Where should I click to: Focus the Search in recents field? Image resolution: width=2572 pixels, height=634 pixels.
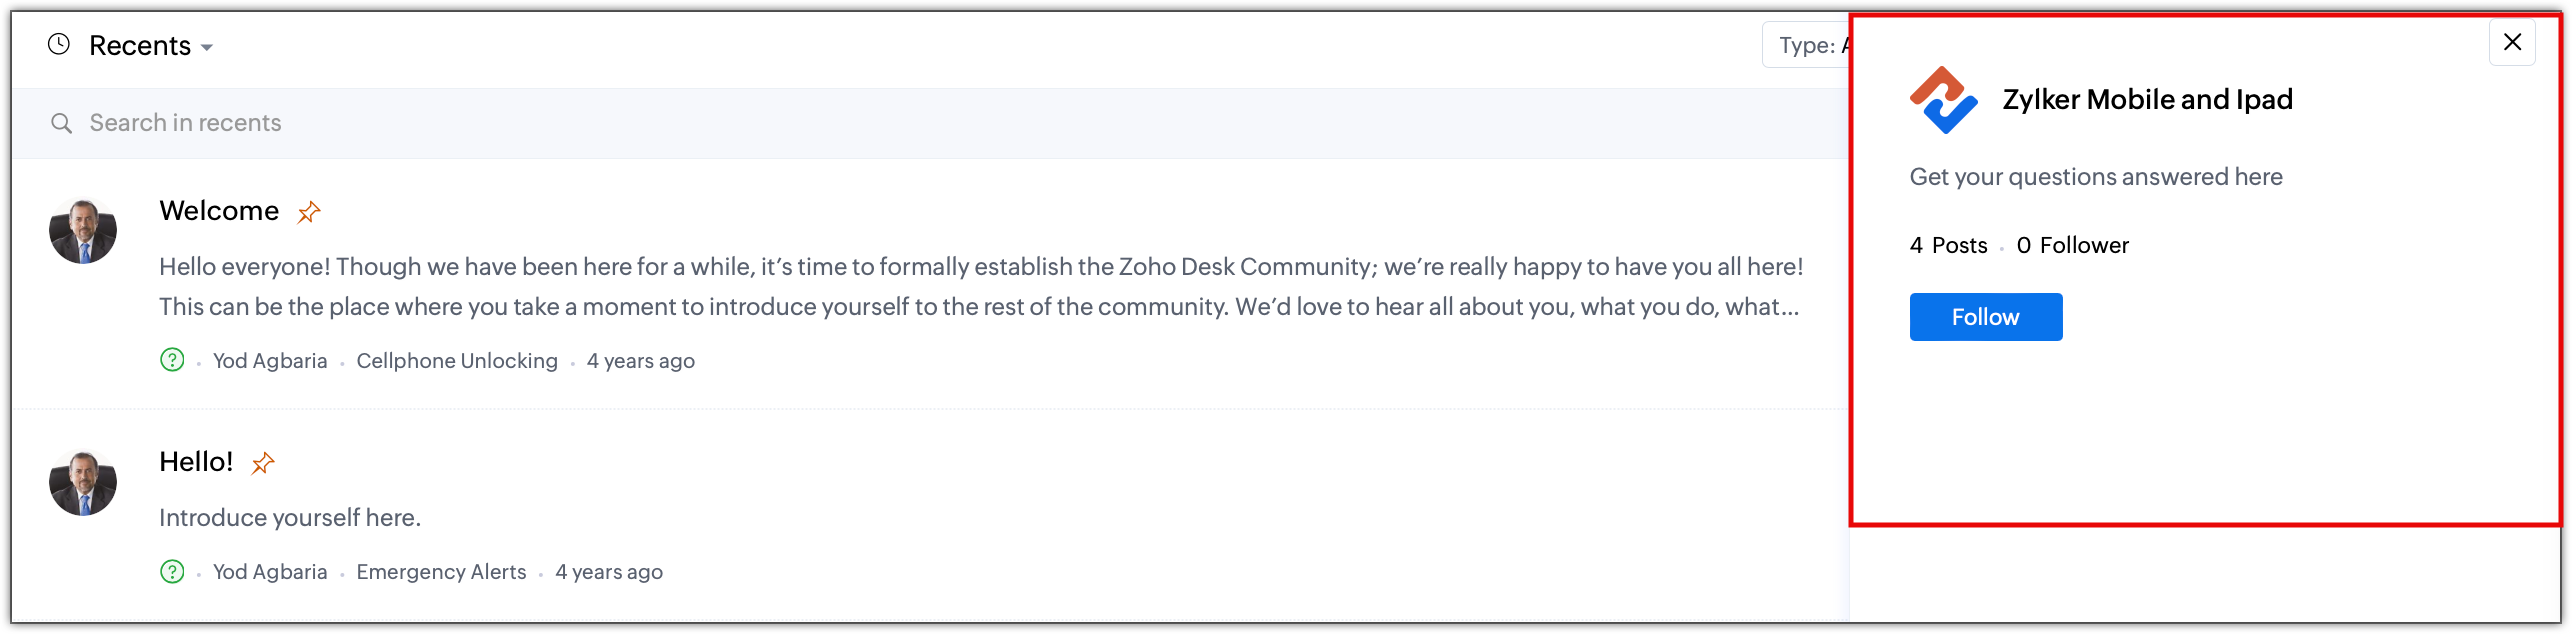coord(600,123)
